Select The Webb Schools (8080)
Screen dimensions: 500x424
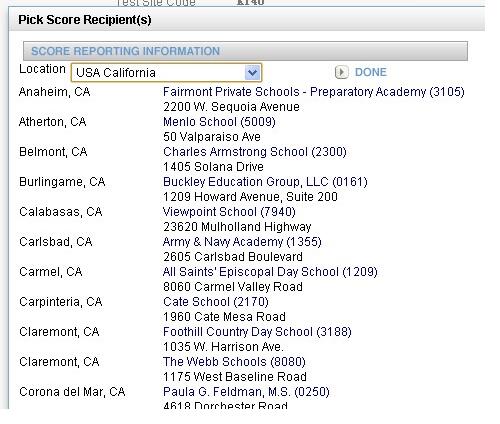[234, 362]
